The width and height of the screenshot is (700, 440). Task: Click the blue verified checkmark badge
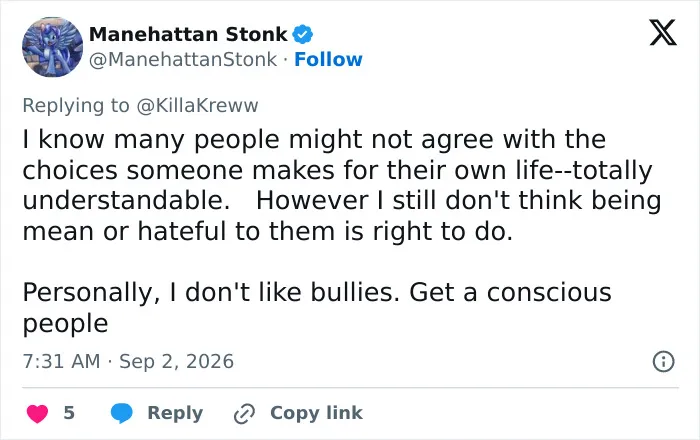click(x=303, y=34)
